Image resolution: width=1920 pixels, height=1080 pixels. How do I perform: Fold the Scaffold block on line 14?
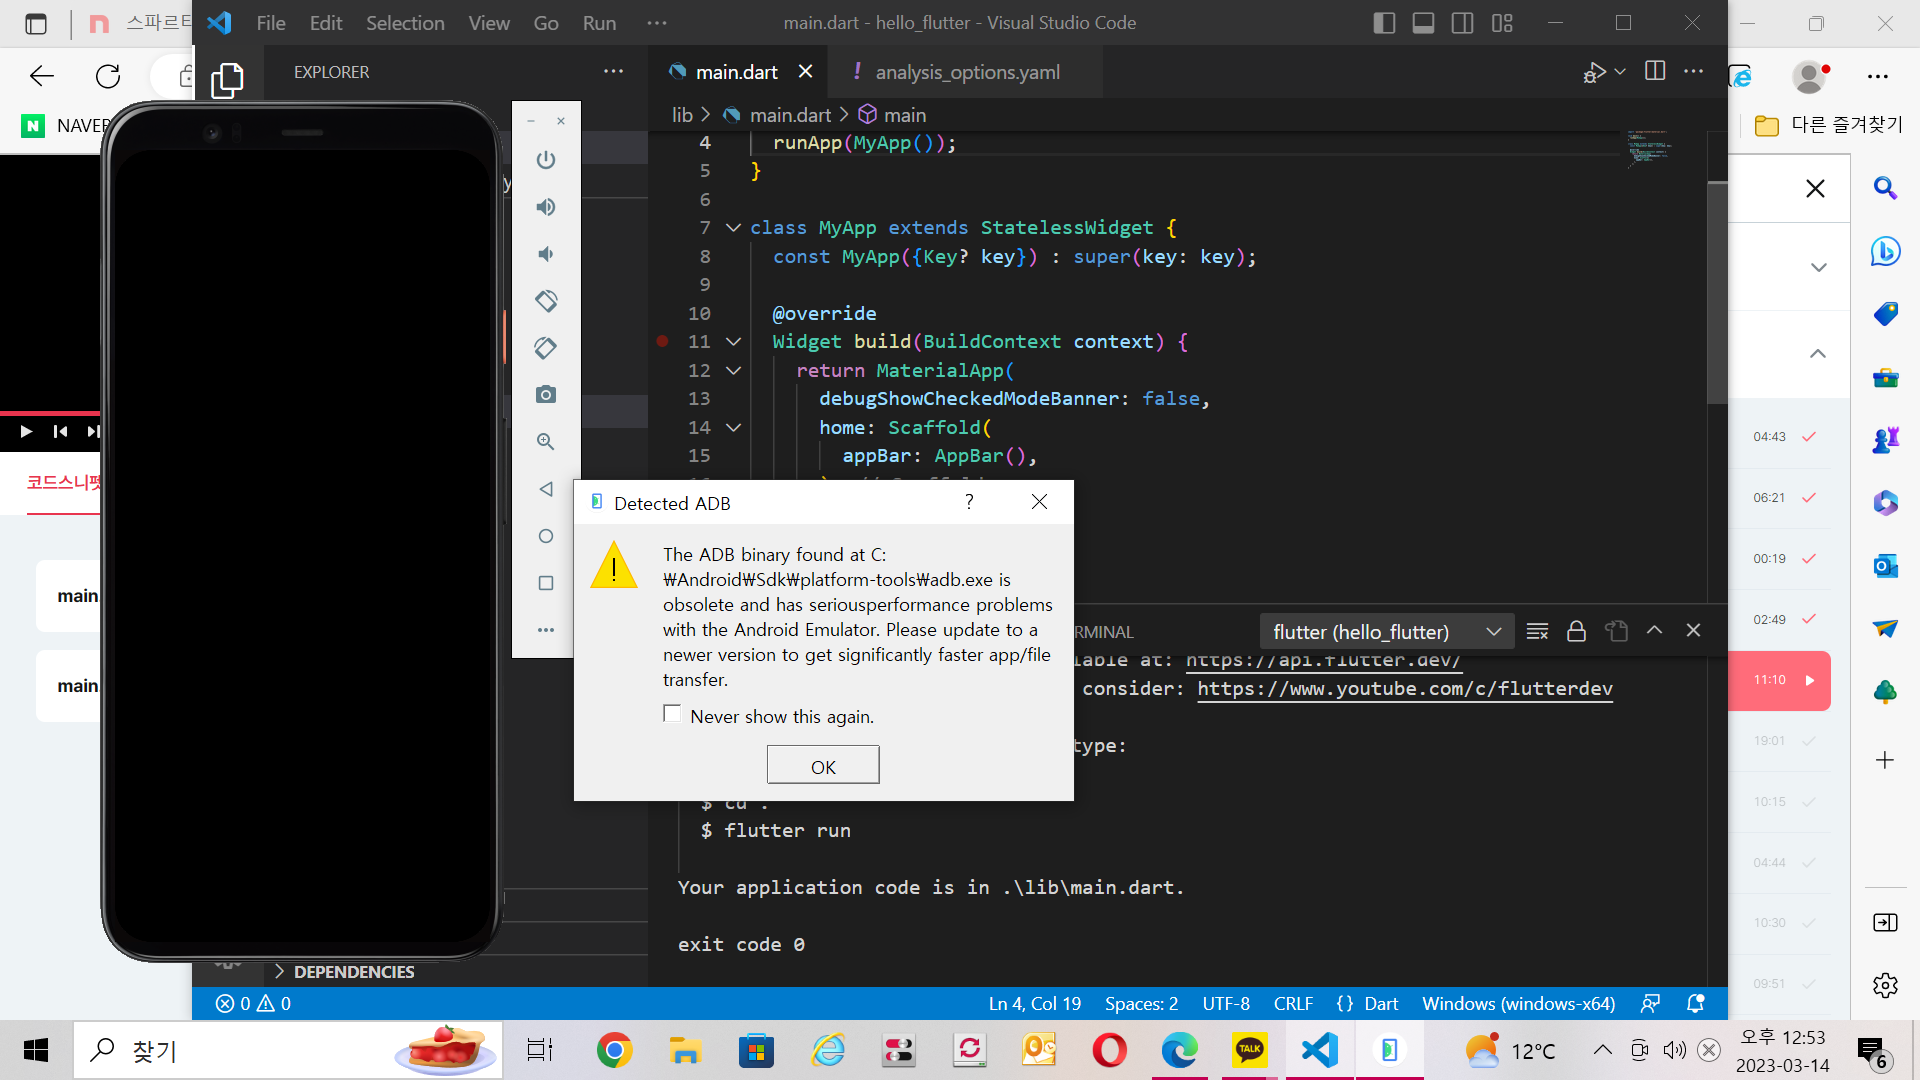click(x=733, y=428)
